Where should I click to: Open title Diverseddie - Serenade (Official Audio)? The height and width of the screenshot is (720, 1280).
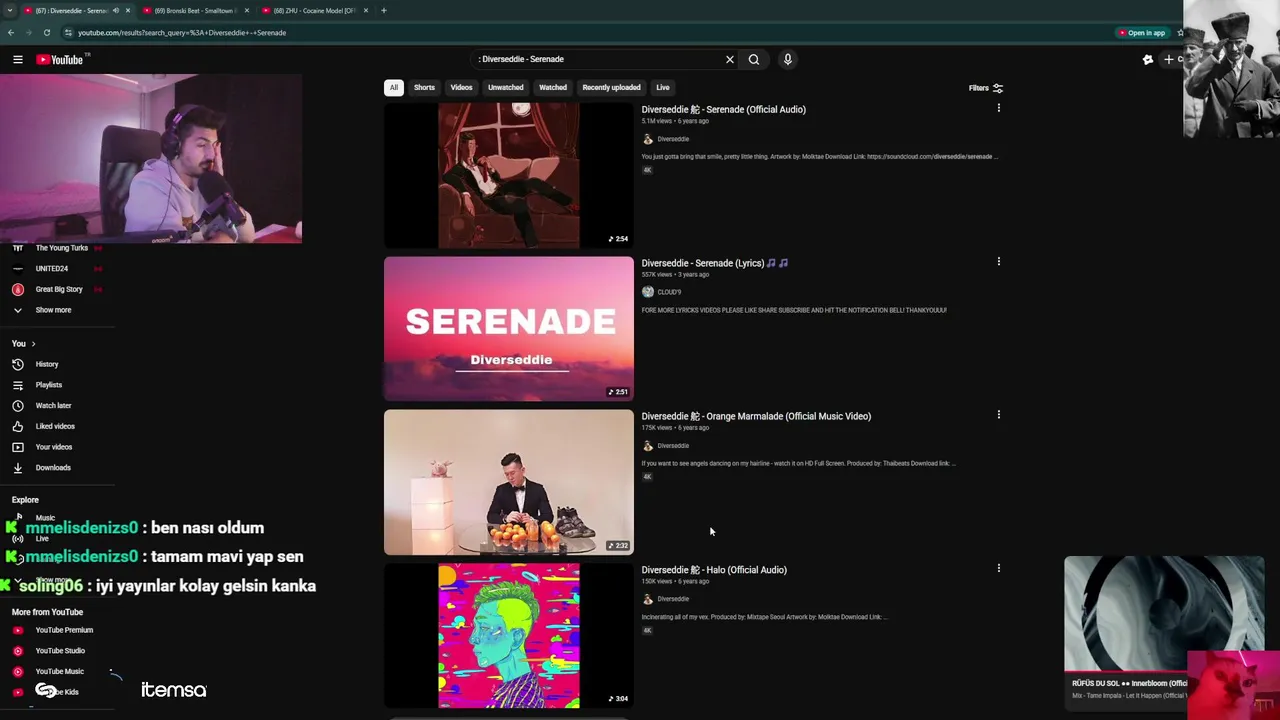click(723, 109)
